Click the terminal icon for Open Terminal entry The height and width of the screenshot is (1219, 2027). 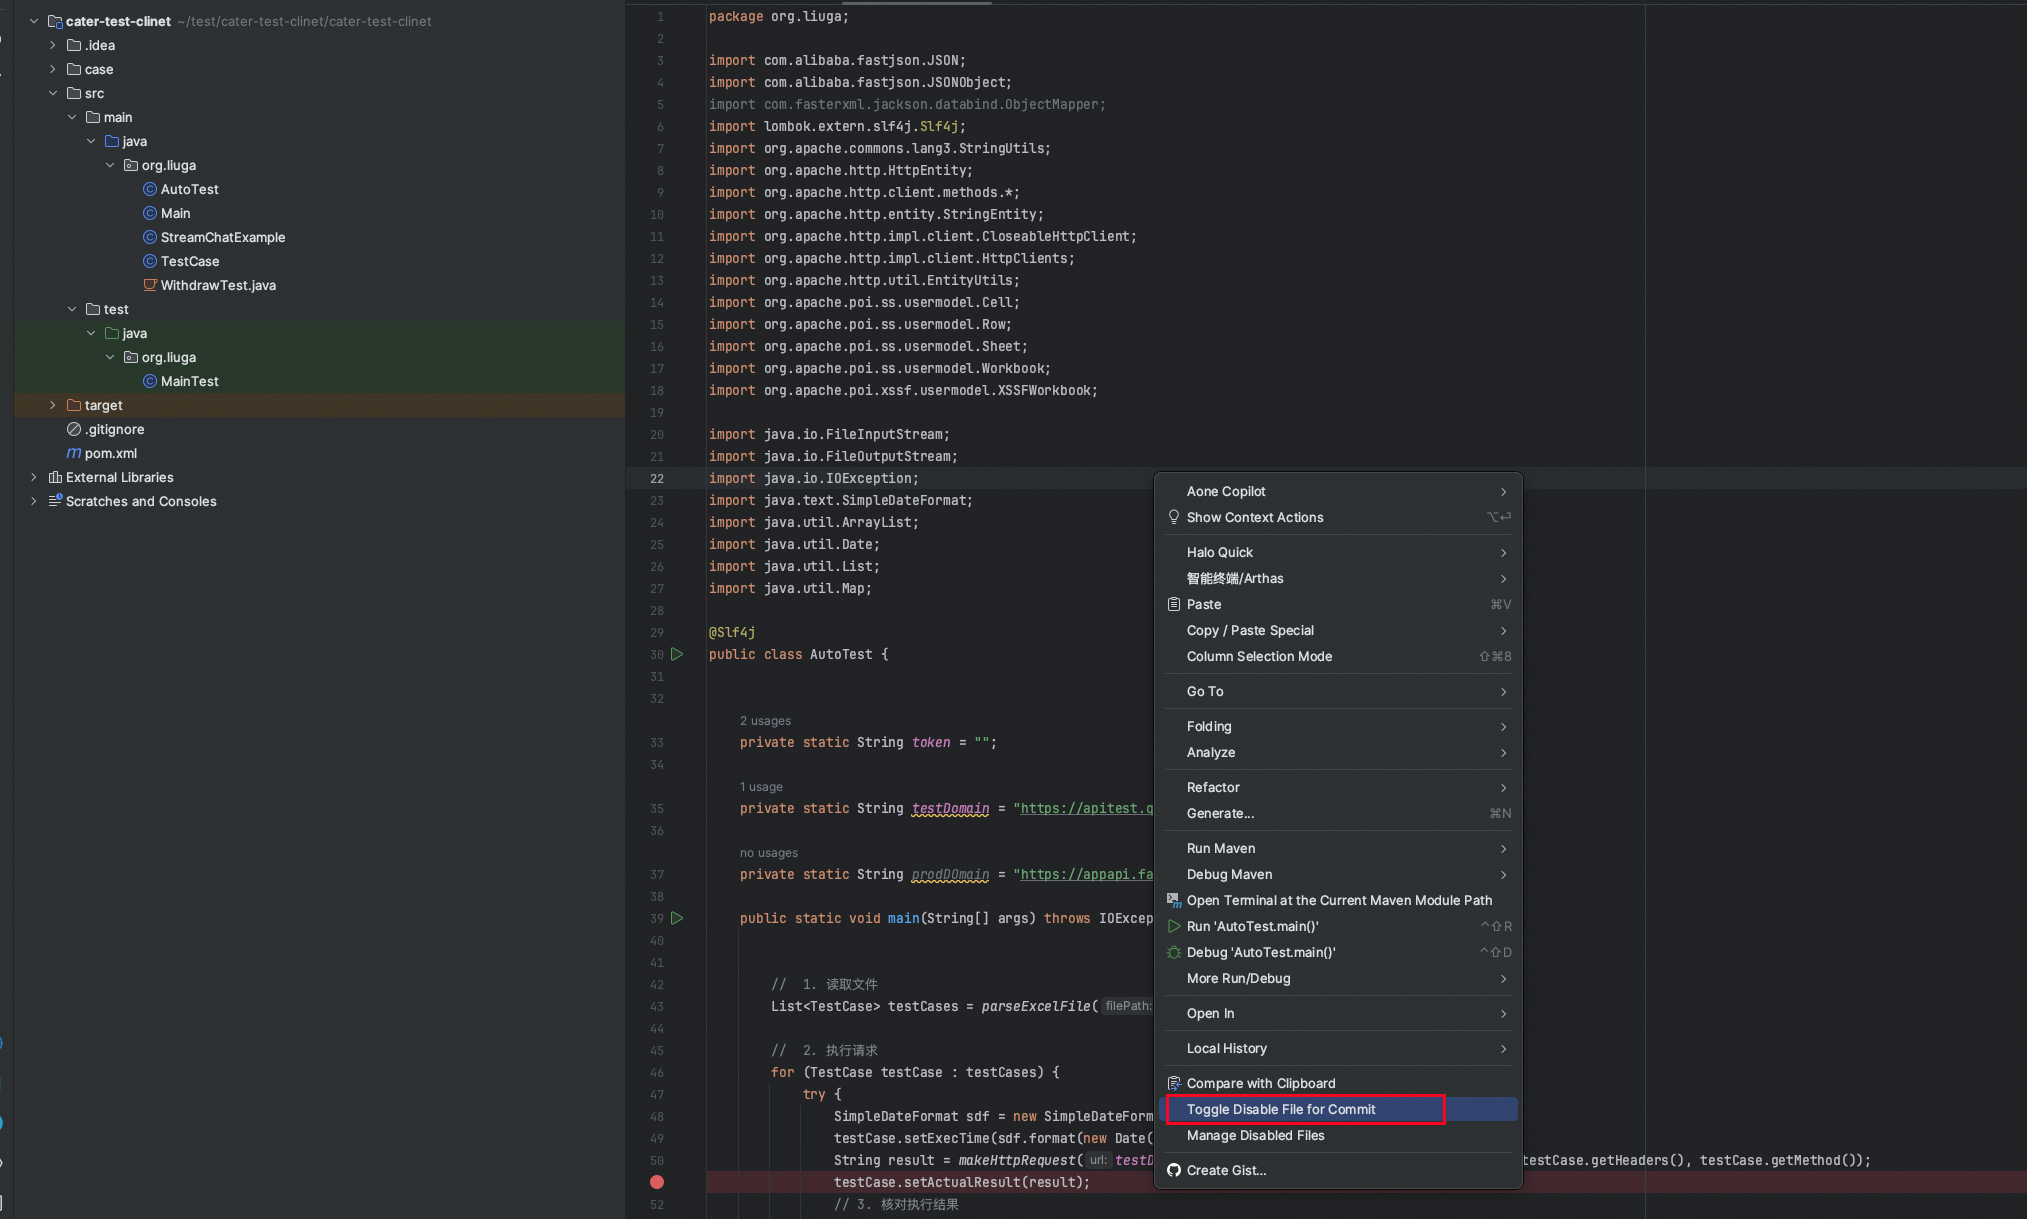click(1173, 900)
